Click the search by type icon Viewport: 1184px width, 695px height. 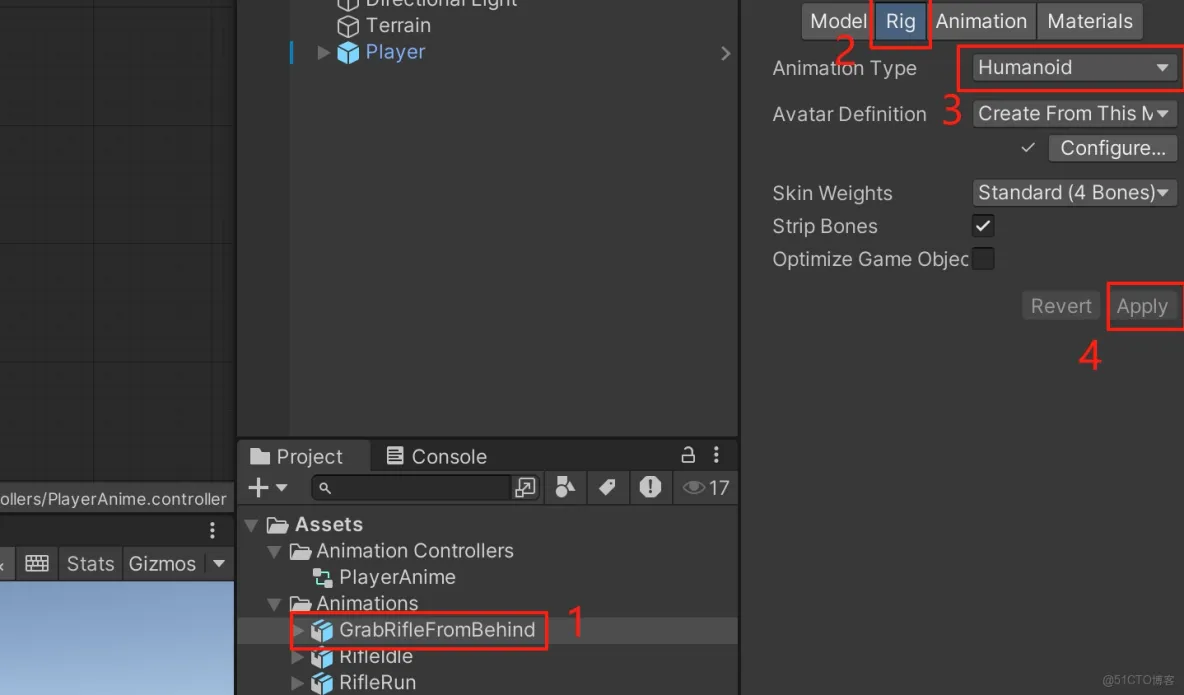[565, 487]
